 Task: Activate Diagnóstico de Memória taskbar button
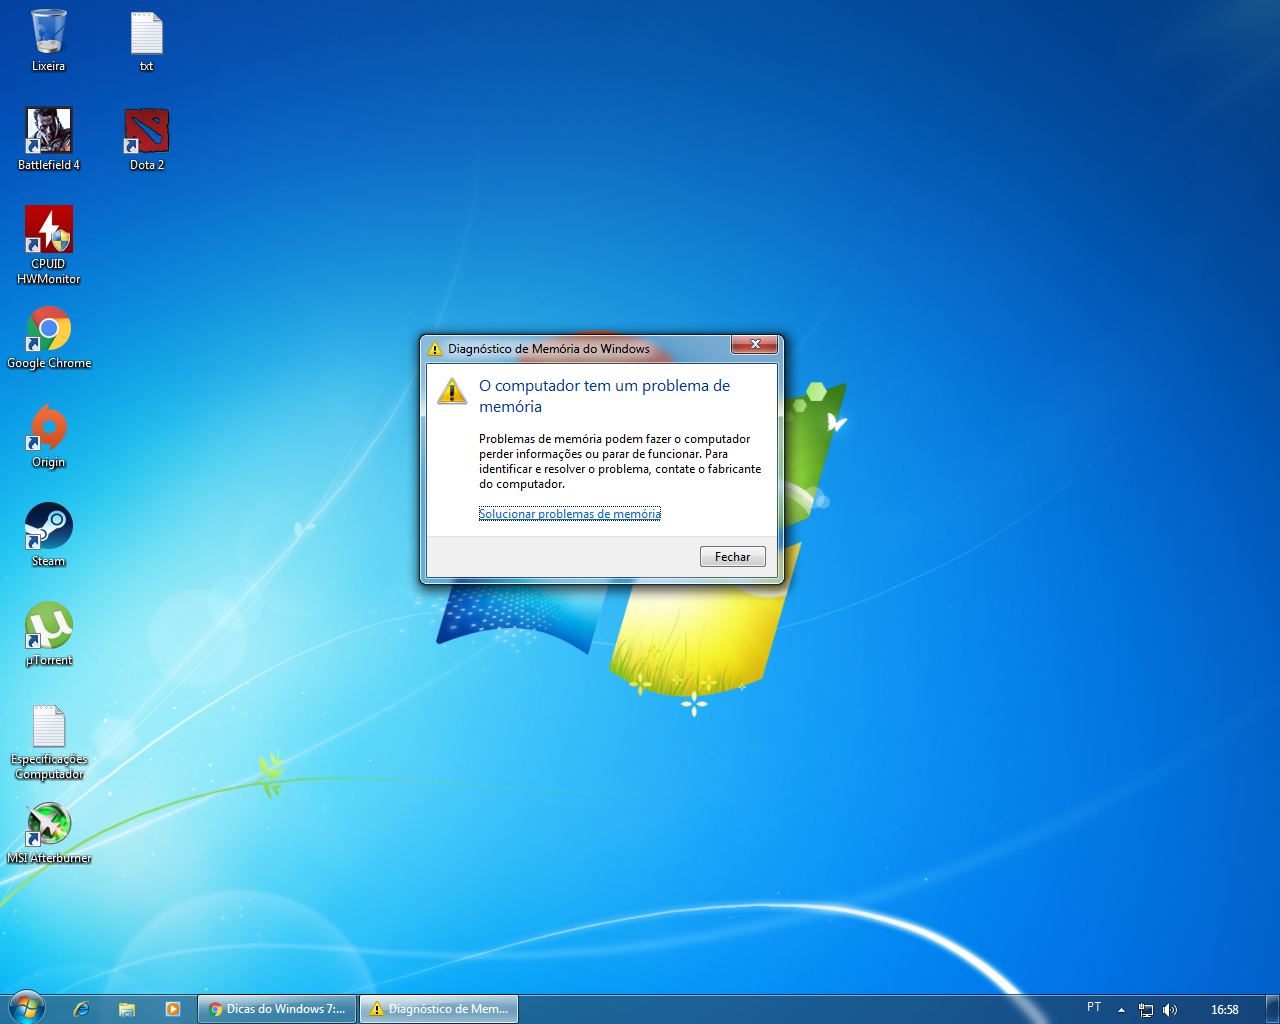coord(439,1009)
